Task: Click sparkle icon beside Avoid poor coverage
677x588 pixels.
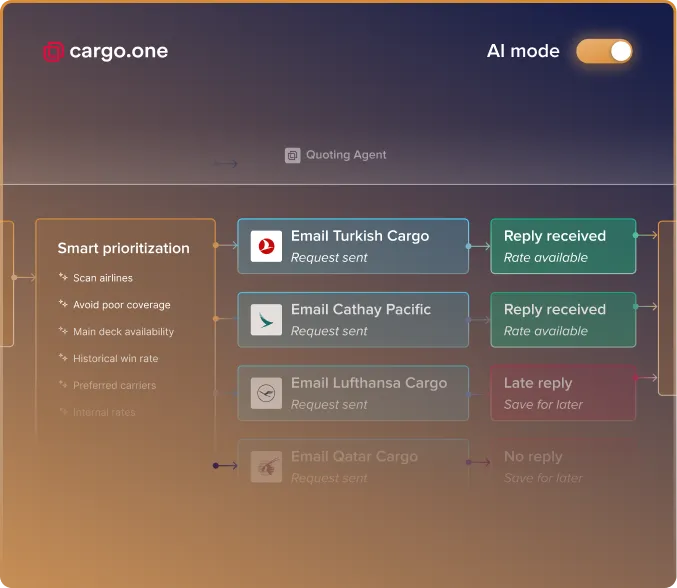Action: pos(63,304)
